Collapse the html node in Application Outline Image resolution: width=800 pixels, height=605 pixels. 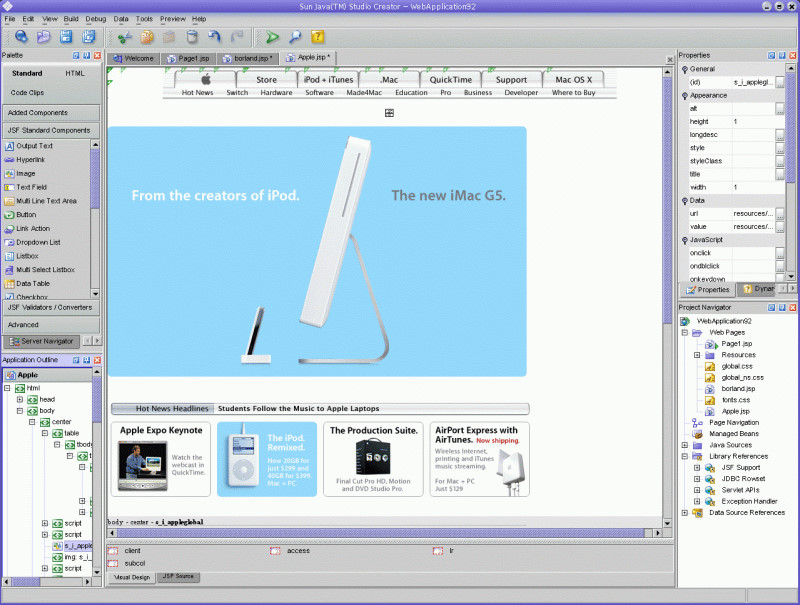(x=7, y=388)
